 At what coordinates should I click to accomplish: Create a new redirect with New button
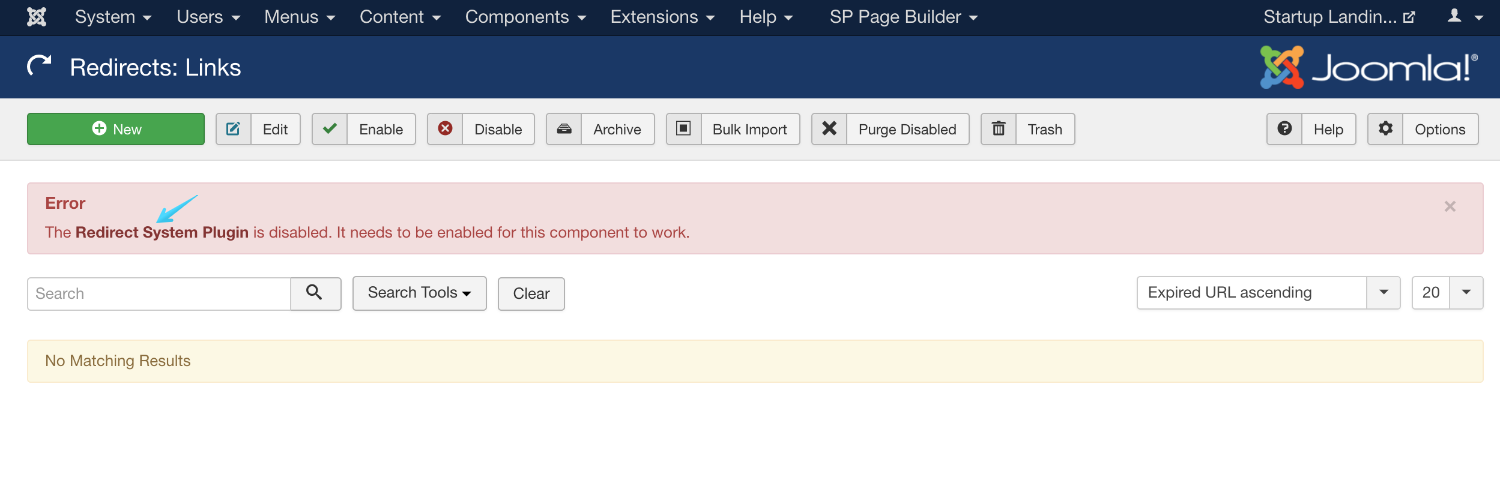[x=116, y=129]
